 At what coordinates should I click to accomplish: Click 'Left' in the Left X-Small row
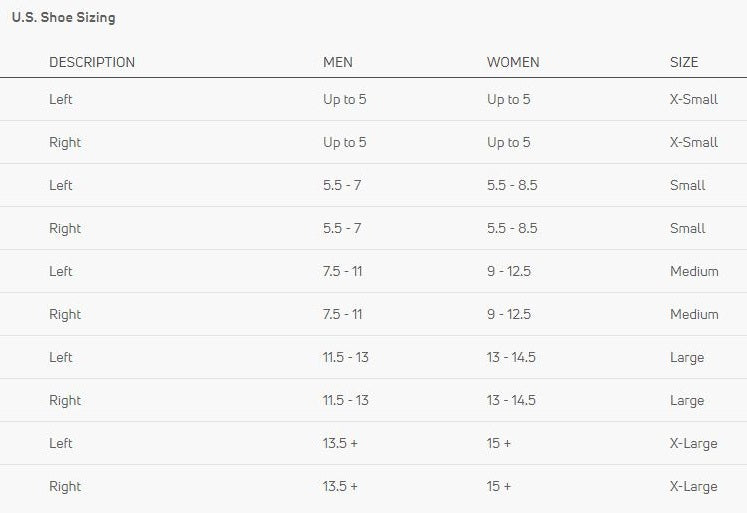click(x=61, y=99)
